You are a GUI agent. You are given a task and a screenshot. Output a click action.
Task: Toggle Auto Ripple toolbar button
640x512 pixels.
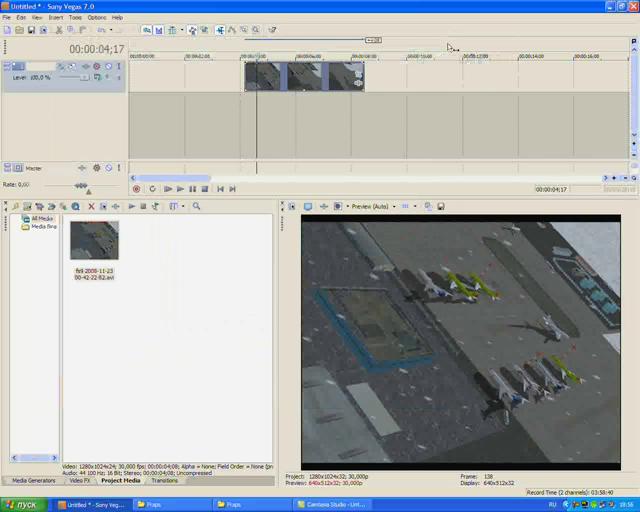point(172,30)
